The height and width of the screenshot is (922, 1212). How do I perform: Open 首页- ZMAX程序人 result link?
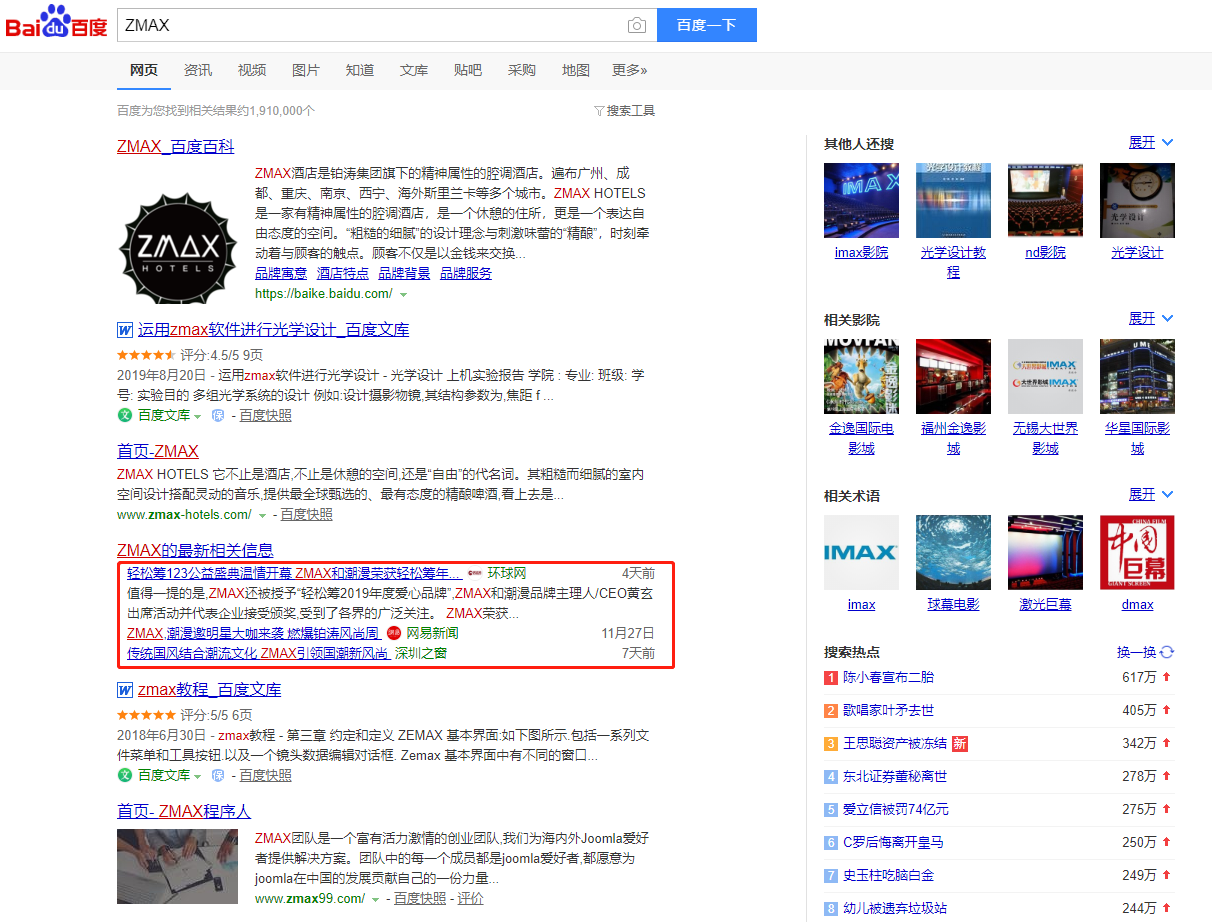[x=184, y=811]
